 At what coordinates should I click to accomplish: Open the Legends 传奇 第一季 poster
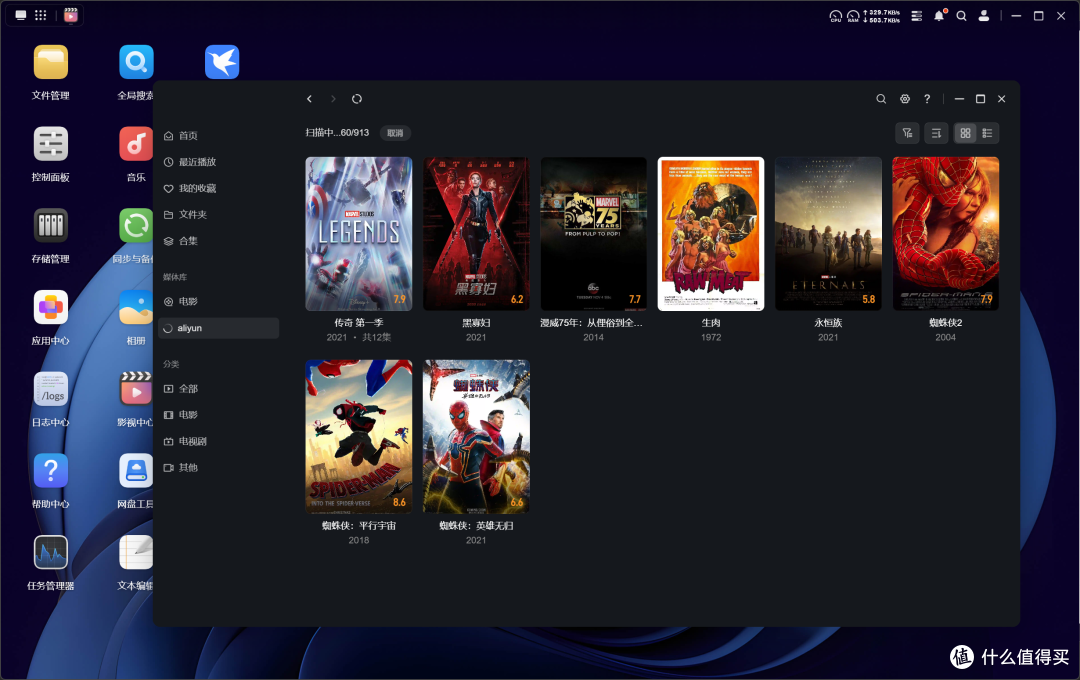click(x=359, y=234)
